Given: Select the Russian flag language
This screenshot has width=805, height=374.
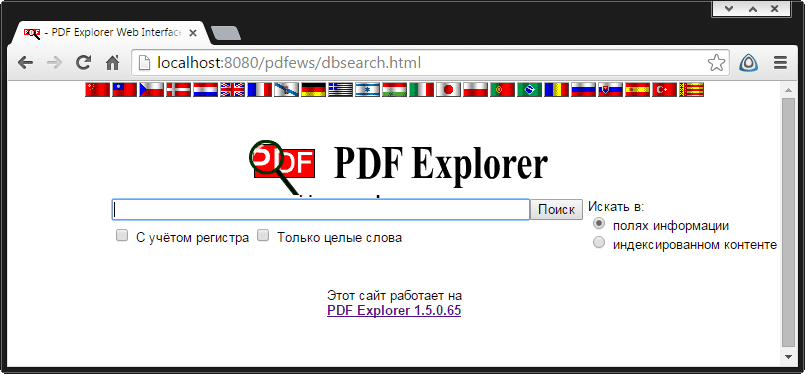Looking at the screenshot, I should coord(583,89).
